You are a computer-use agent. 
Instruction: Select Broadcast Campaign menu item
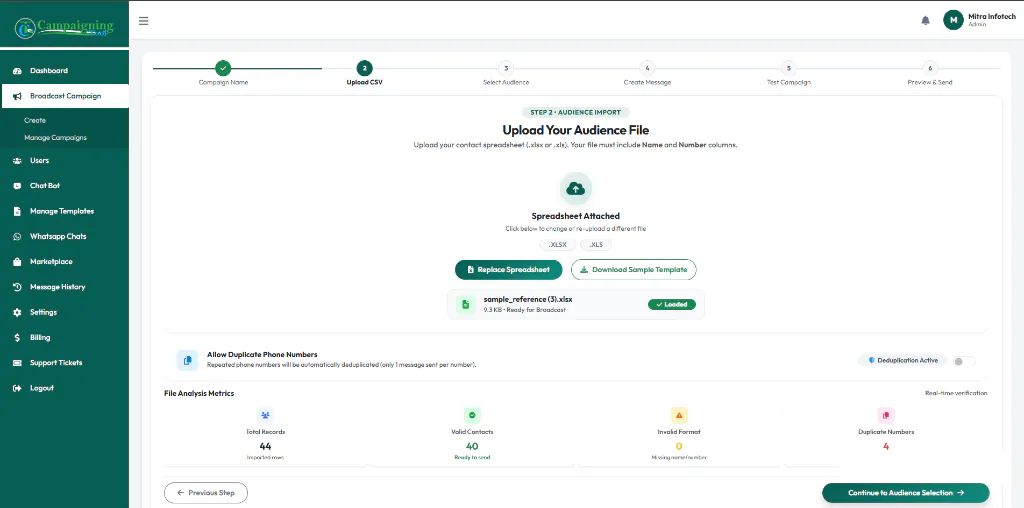click(64, 96)
